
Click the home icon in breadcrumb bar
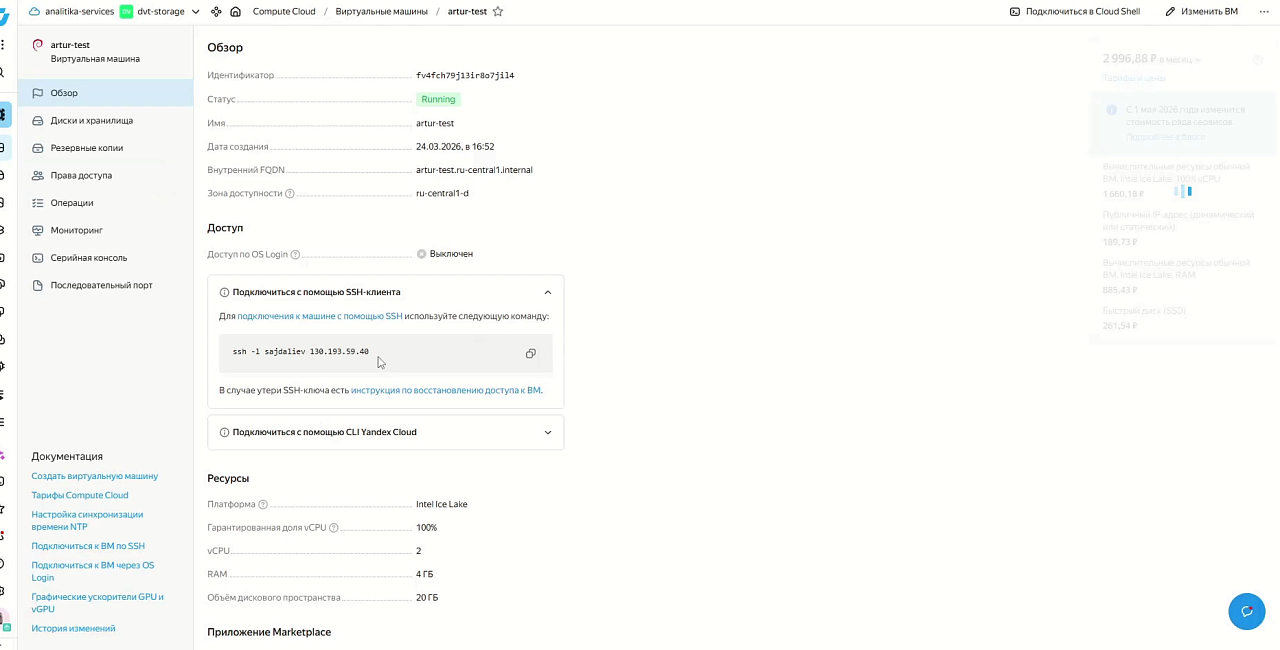pos(236,11)
